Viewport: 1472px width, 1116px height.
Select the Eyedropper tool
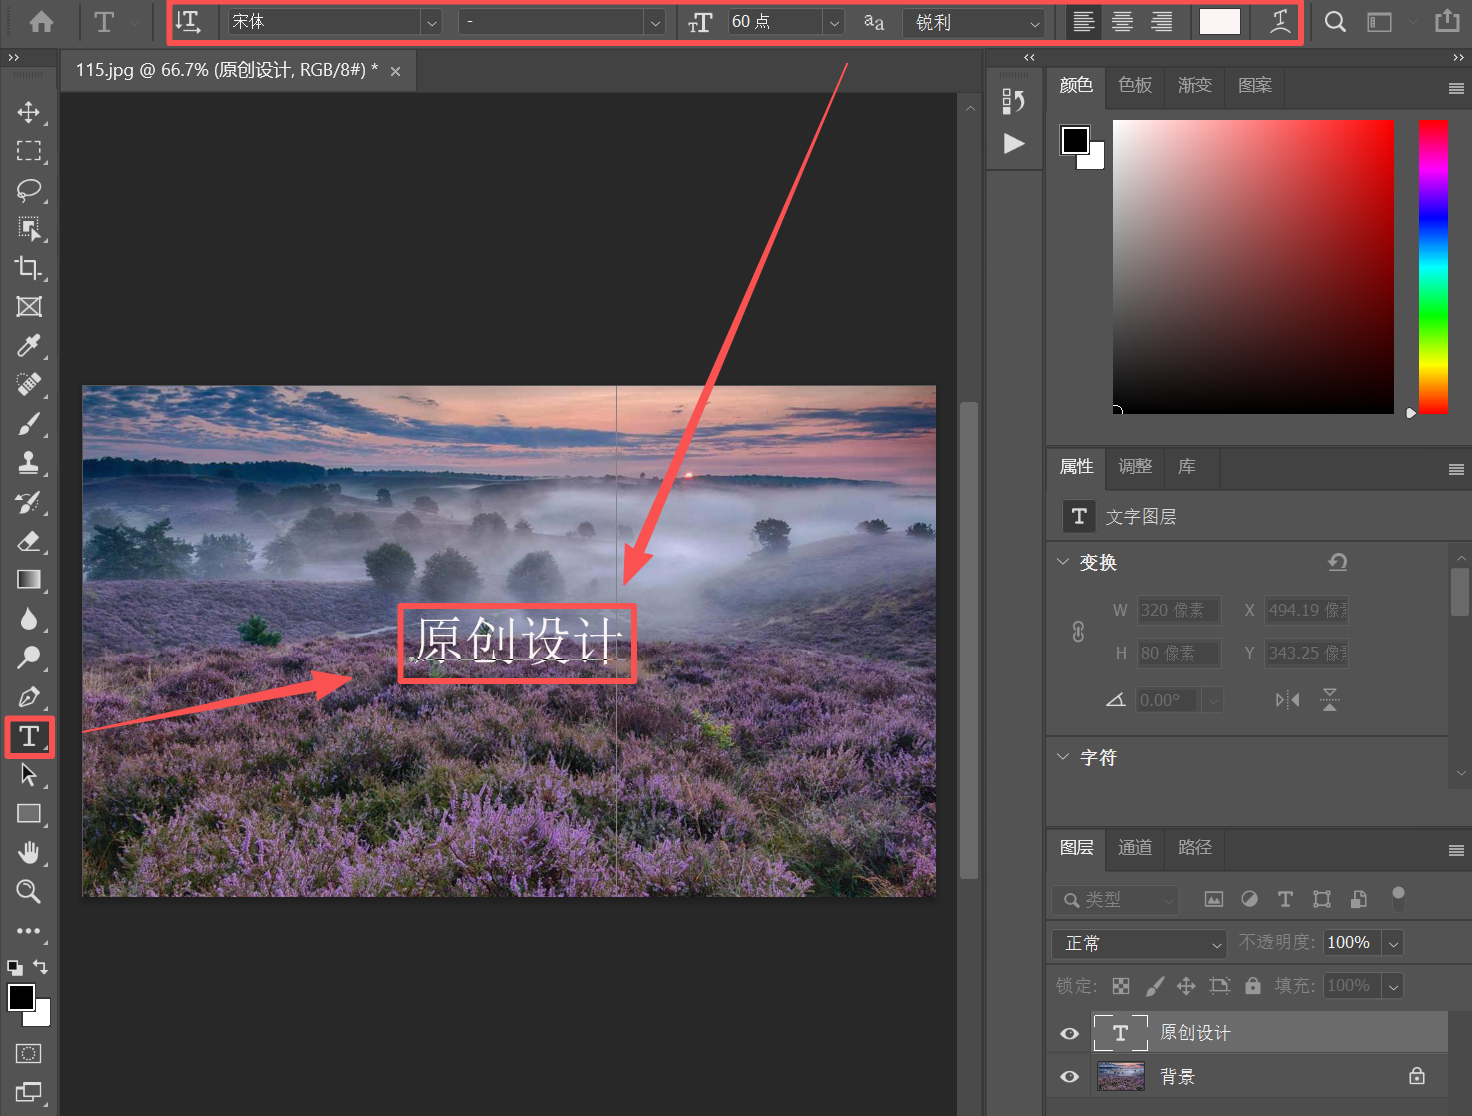coord(29,346)
